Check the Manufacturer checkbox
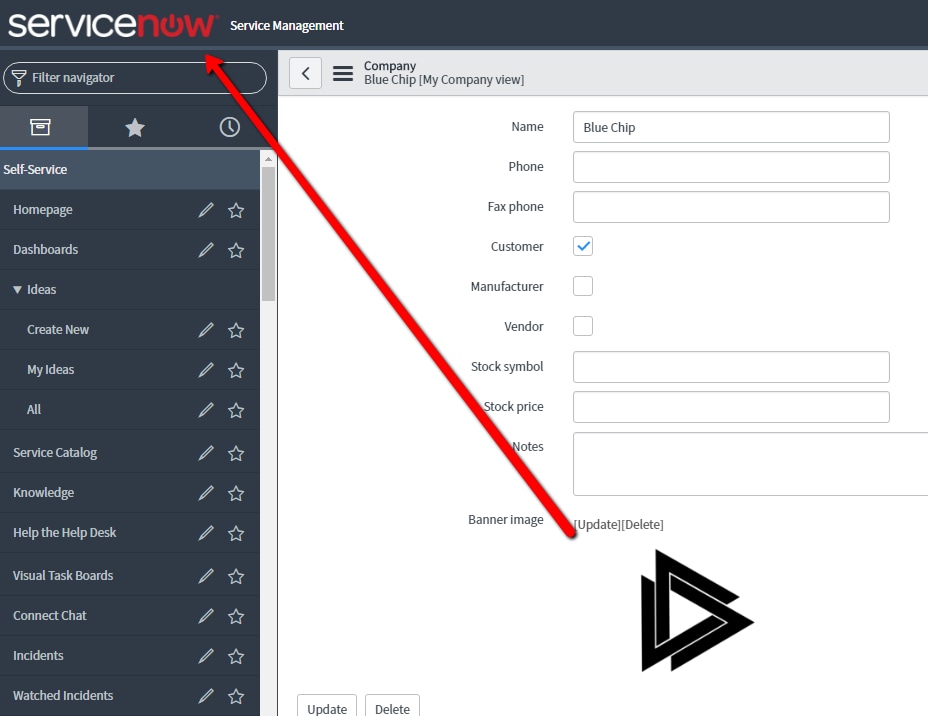Image resolution: width=928 pixels, height=716 pixels. point(583,286)
